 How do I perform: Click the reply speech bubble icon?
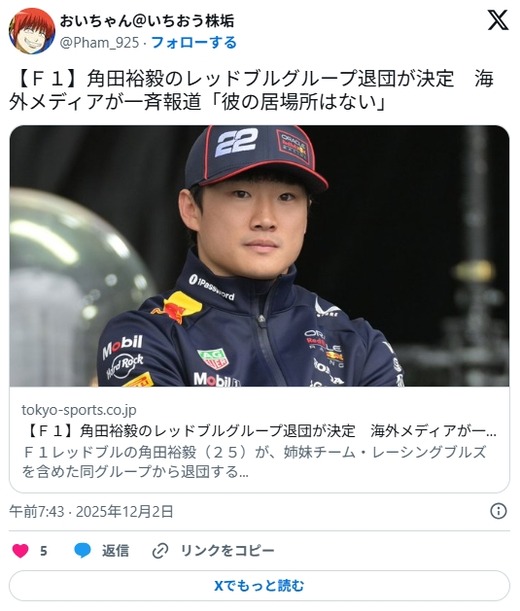pyautogui.click(x=83, y=551)
